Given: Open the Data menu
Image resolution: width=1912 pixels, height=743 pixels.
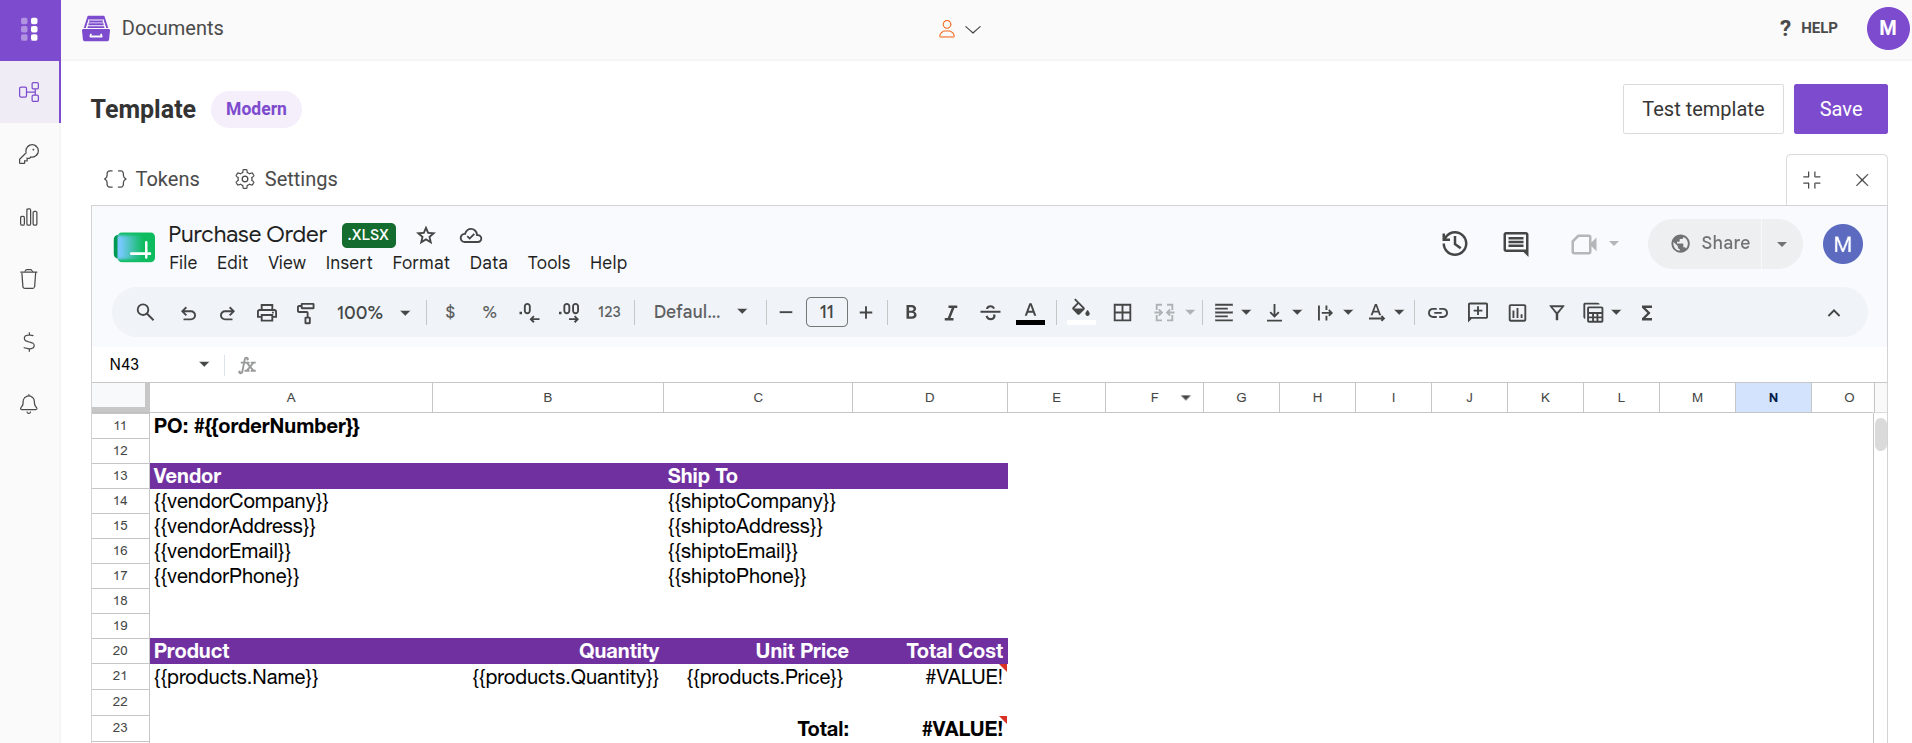Looking at the screenshot, I should point(489,263).
